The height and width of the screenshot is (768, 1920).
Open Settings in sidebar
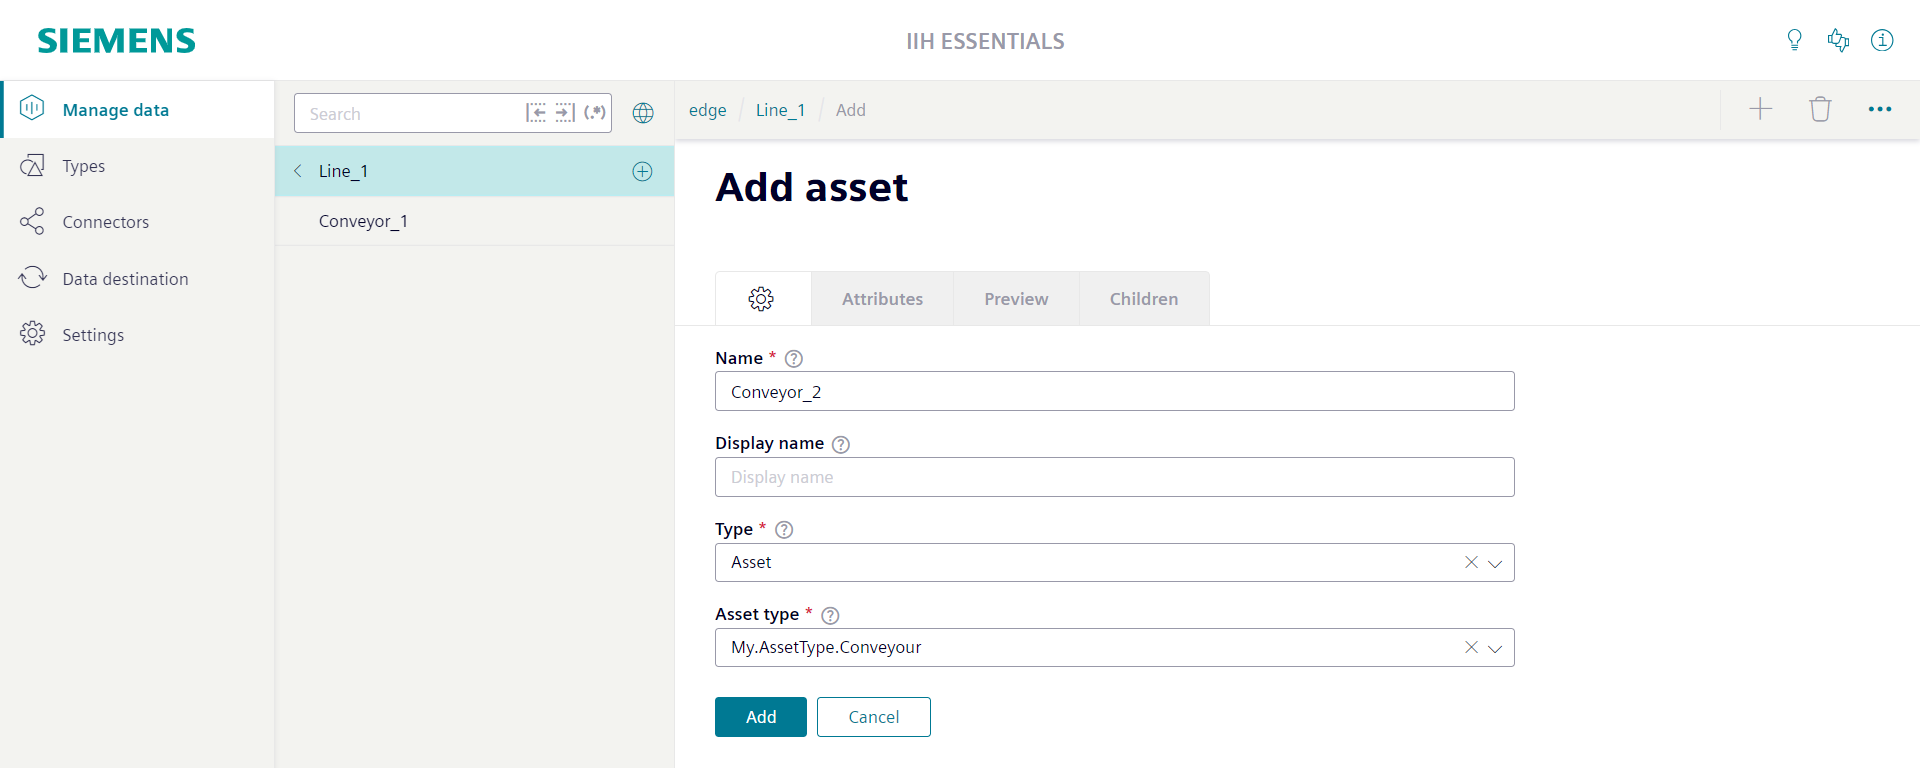(138, 334)
